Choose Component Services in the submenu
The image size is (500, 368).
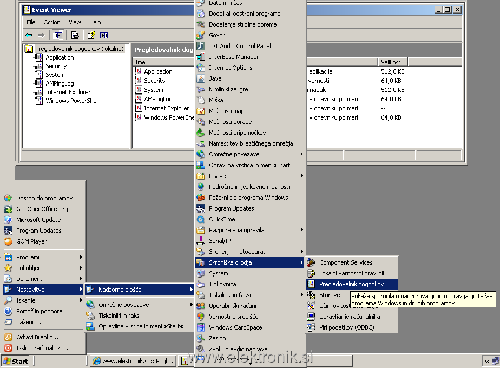(x=352, y=262)
